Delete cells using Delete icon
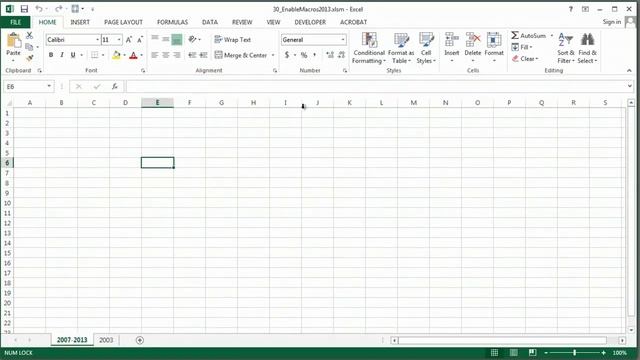The width and height of the screenshot is (640, 360). click(x=473, y=40)
